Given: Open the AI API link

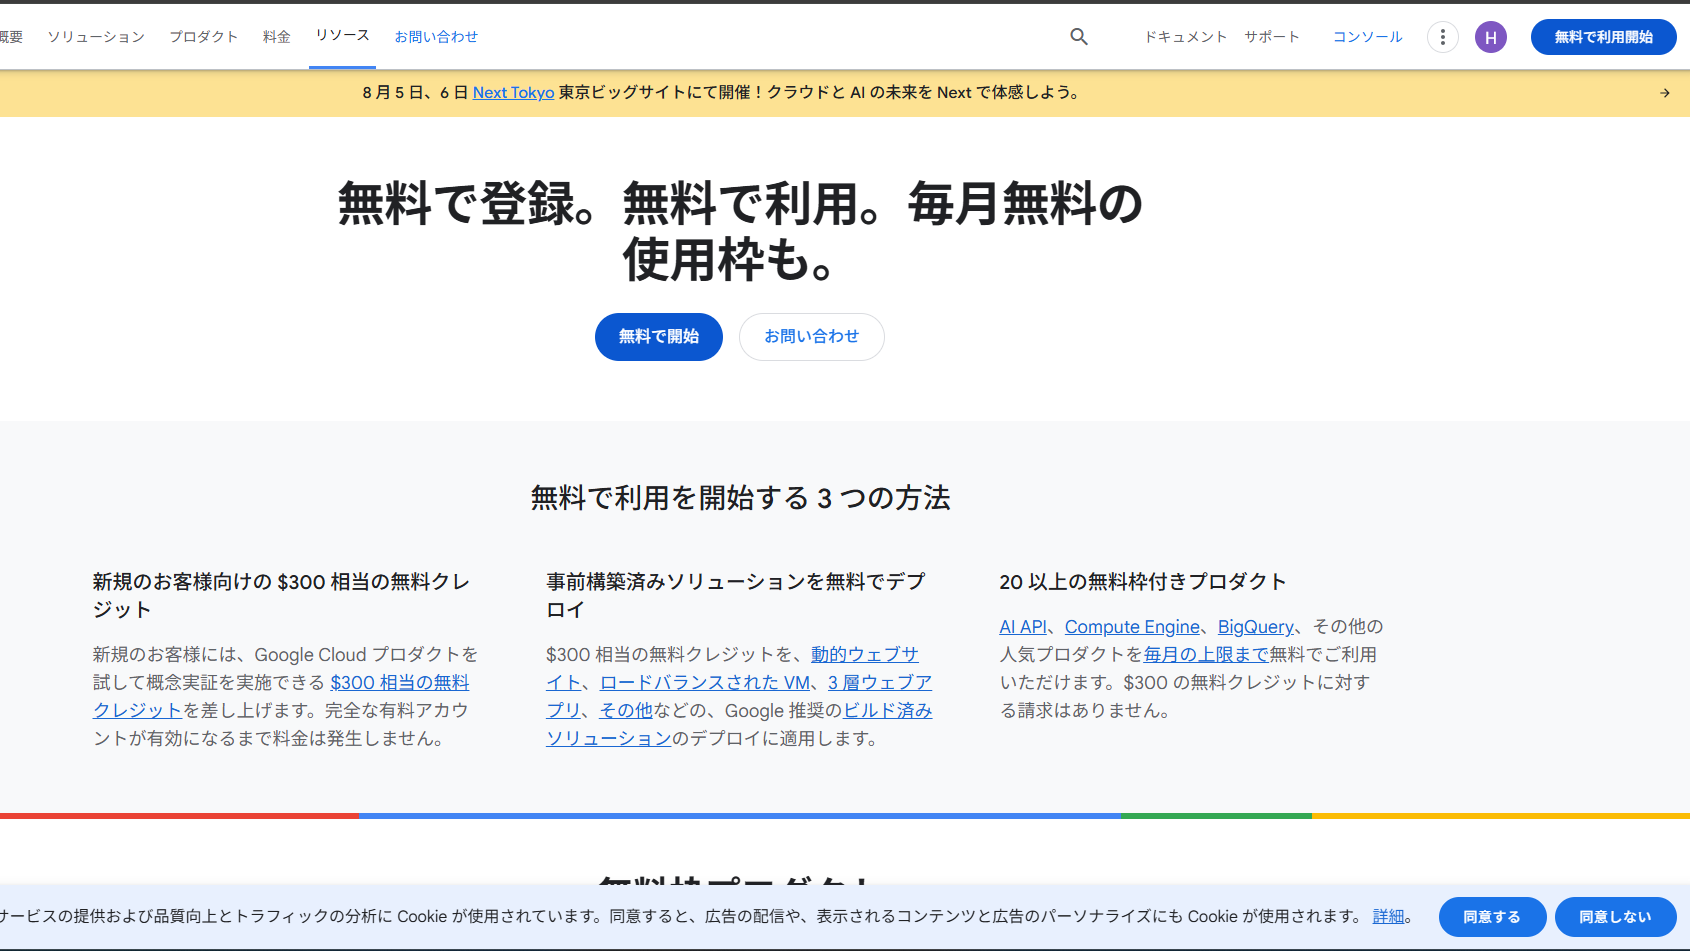Looking at the screenshot, I should point(1023,627).
